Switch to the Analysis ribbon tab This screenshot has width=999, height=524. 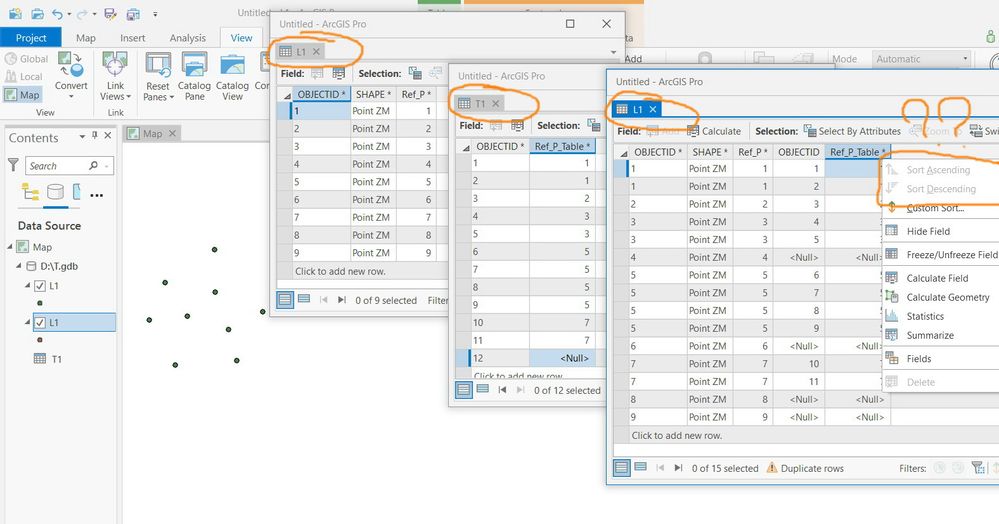[x=187, y=38]
